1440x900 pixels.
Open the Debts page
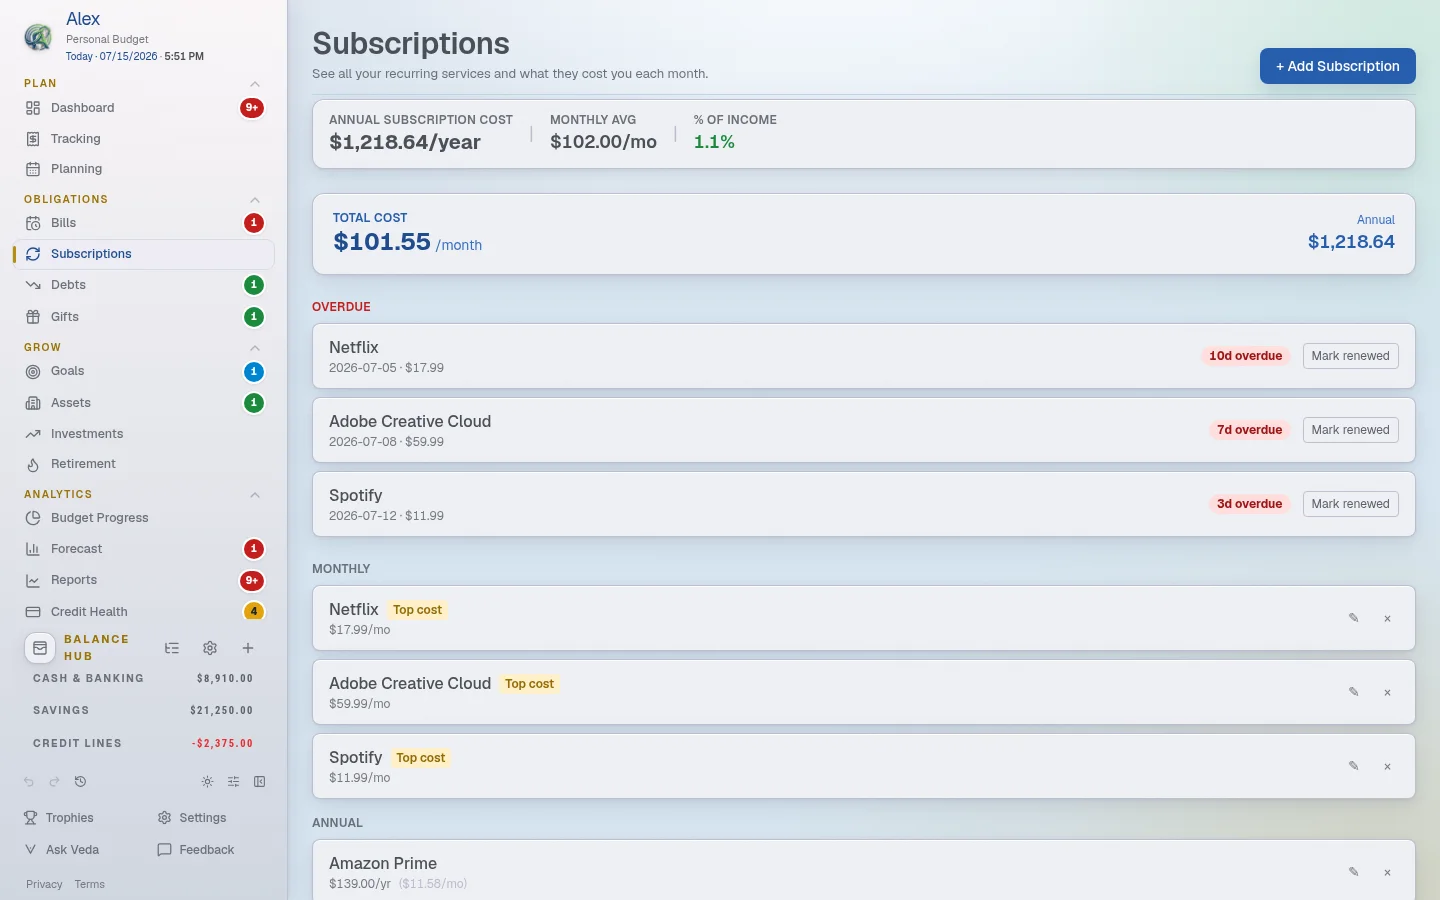pyautogui.click(x=144, y=285)
